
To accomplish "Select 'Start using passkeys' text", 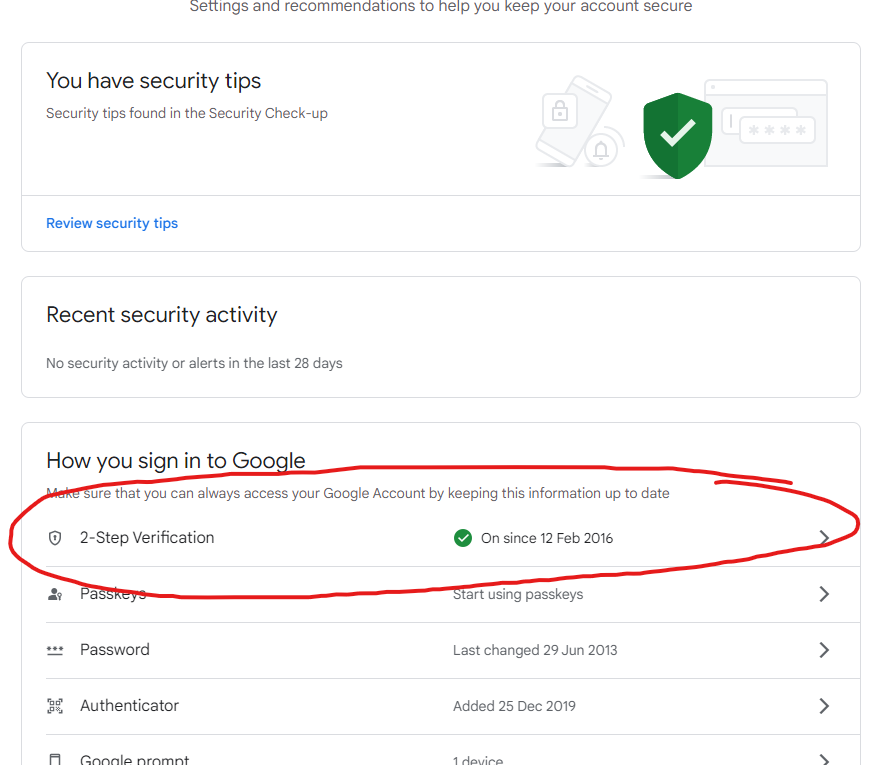I will (518, 594).
